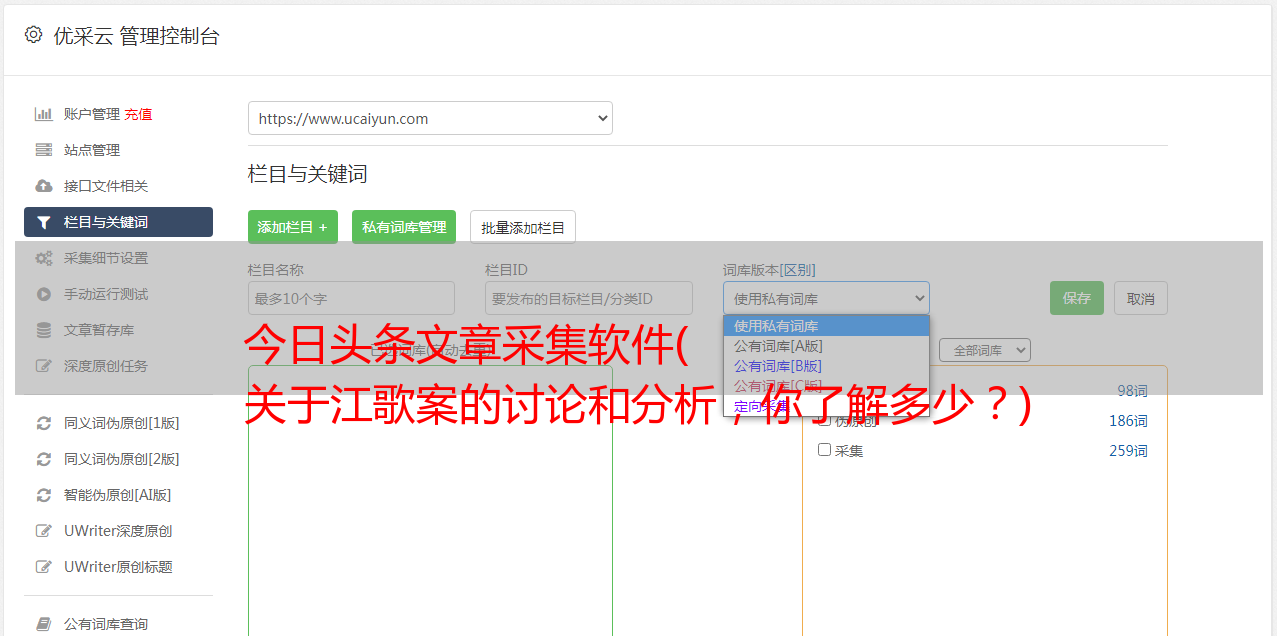Click the refresh icon for 智能伪原创[AI版]
1277x636 pixels.
44,495
